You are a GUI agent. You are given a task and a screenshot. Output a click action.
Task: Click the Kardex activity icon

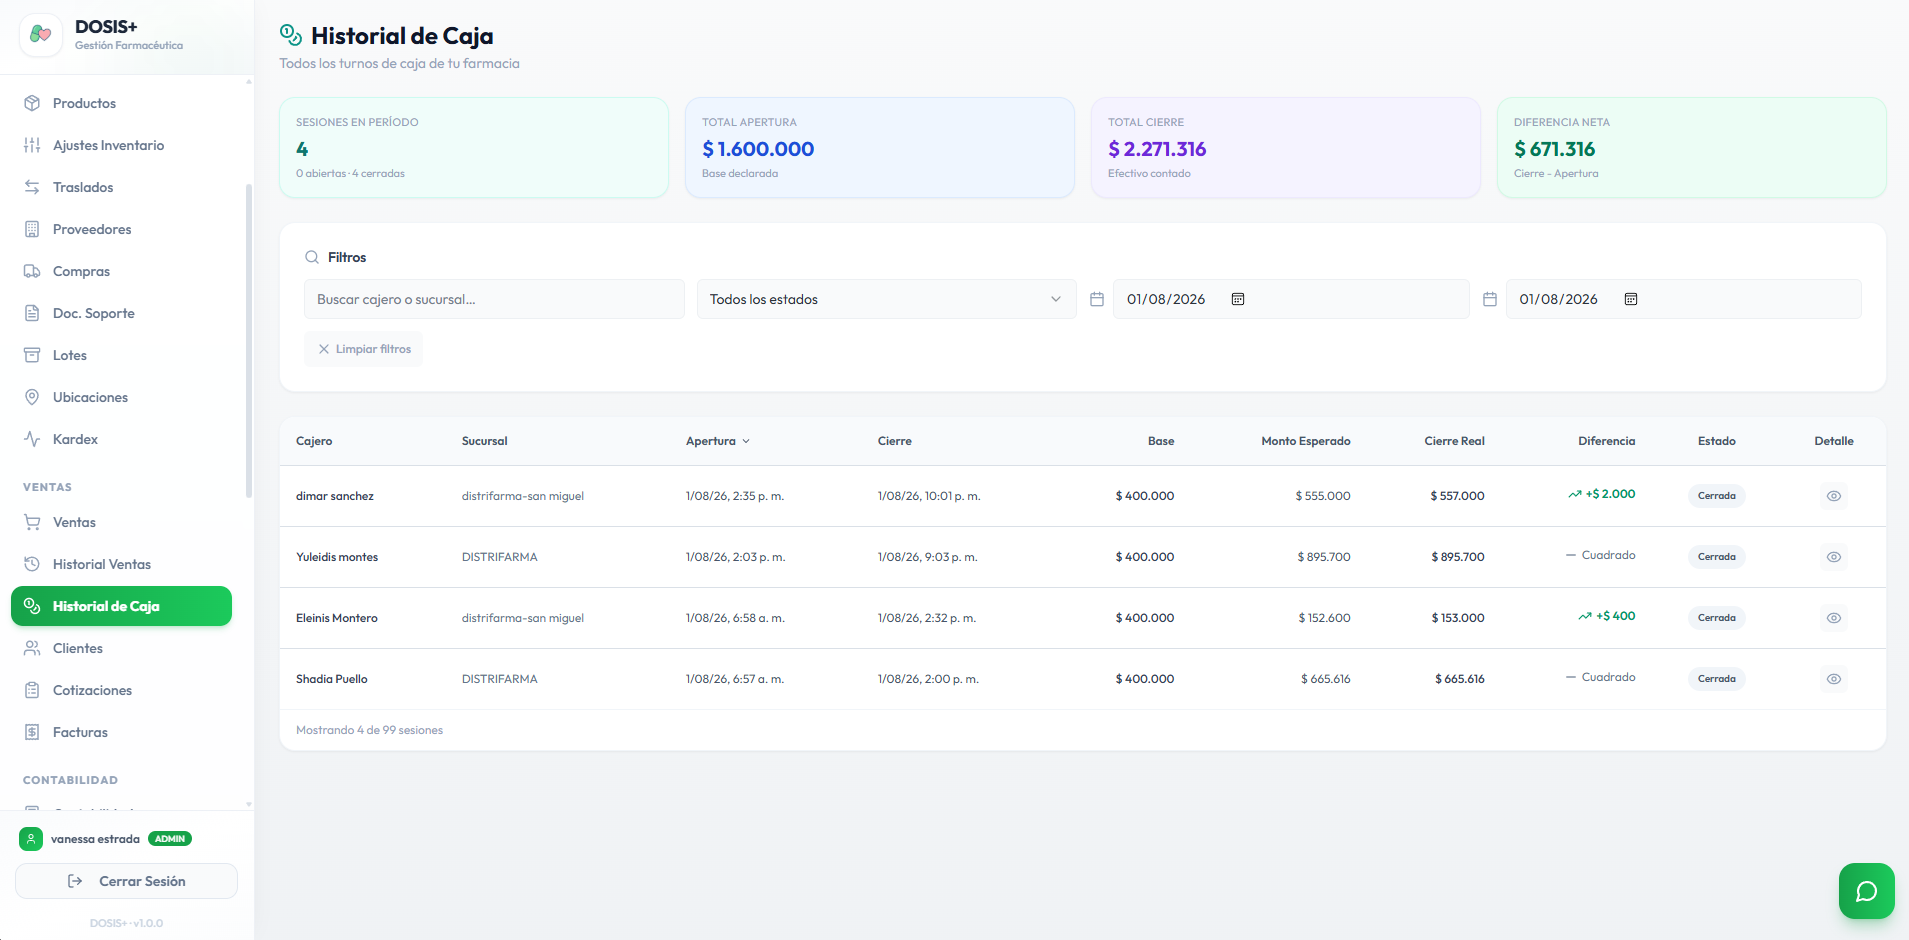[32, 439]
